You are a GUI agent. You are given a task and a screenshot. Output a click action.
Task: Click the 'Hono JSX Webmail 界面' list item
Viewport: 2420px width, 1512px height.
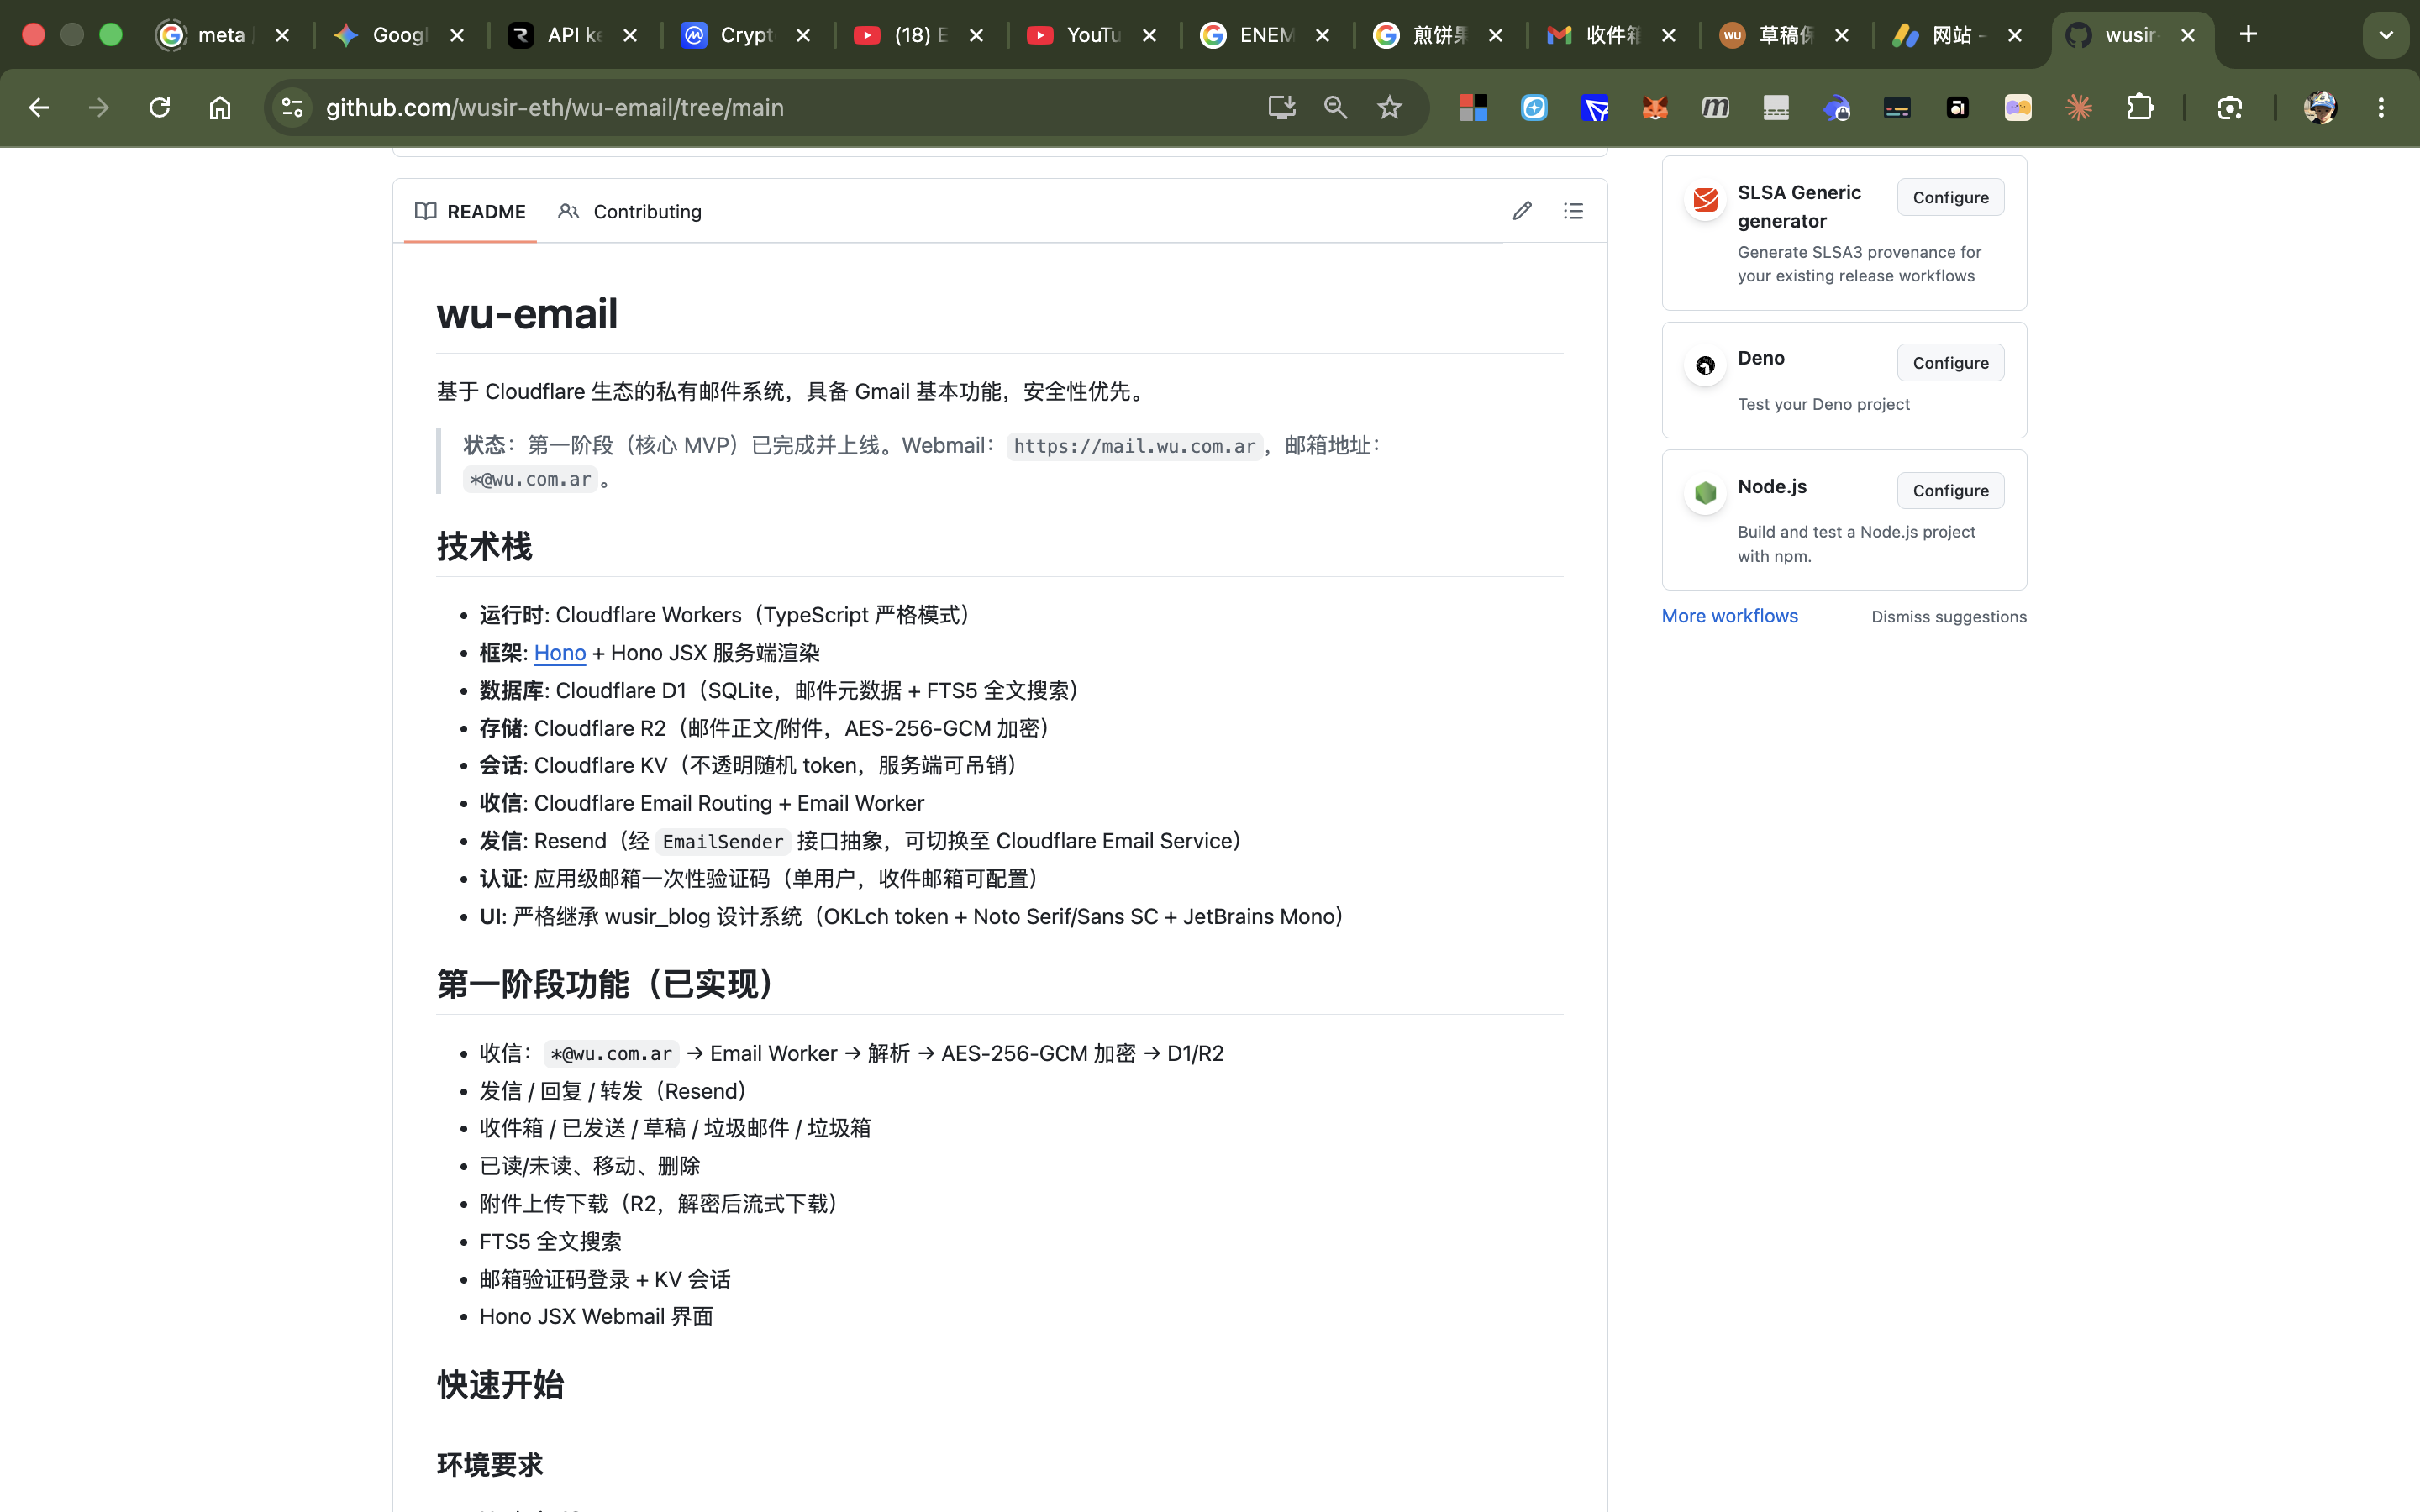[x=596, y=1316]
